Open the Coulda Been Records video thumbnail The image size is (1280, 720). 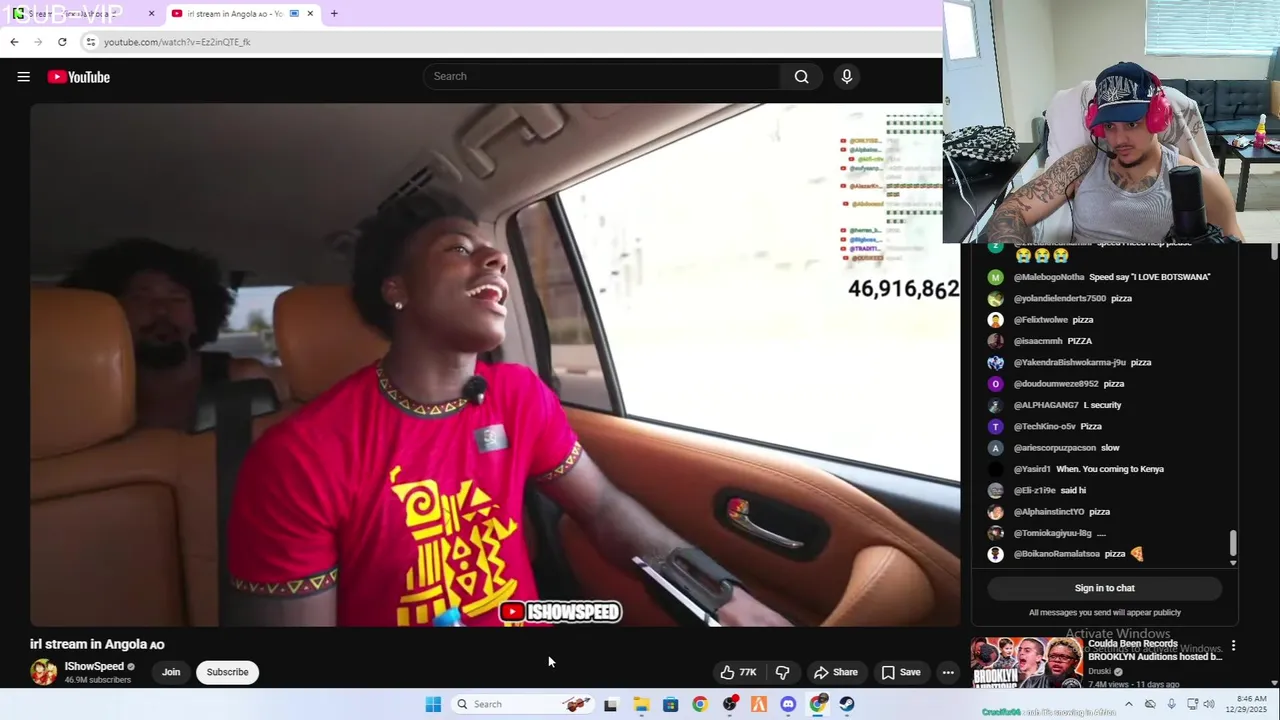[x=1026, y=662]
